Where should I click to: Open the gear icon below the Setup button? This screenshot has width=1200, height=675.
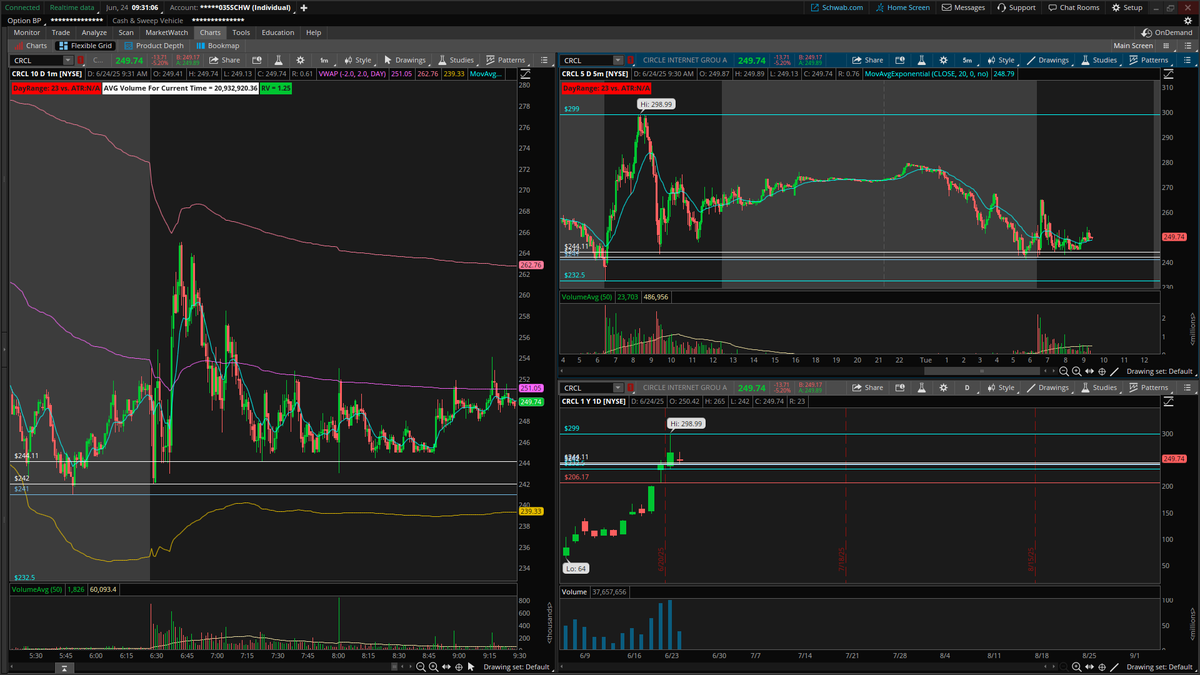pyautogui.click(x=1187, y=20)
